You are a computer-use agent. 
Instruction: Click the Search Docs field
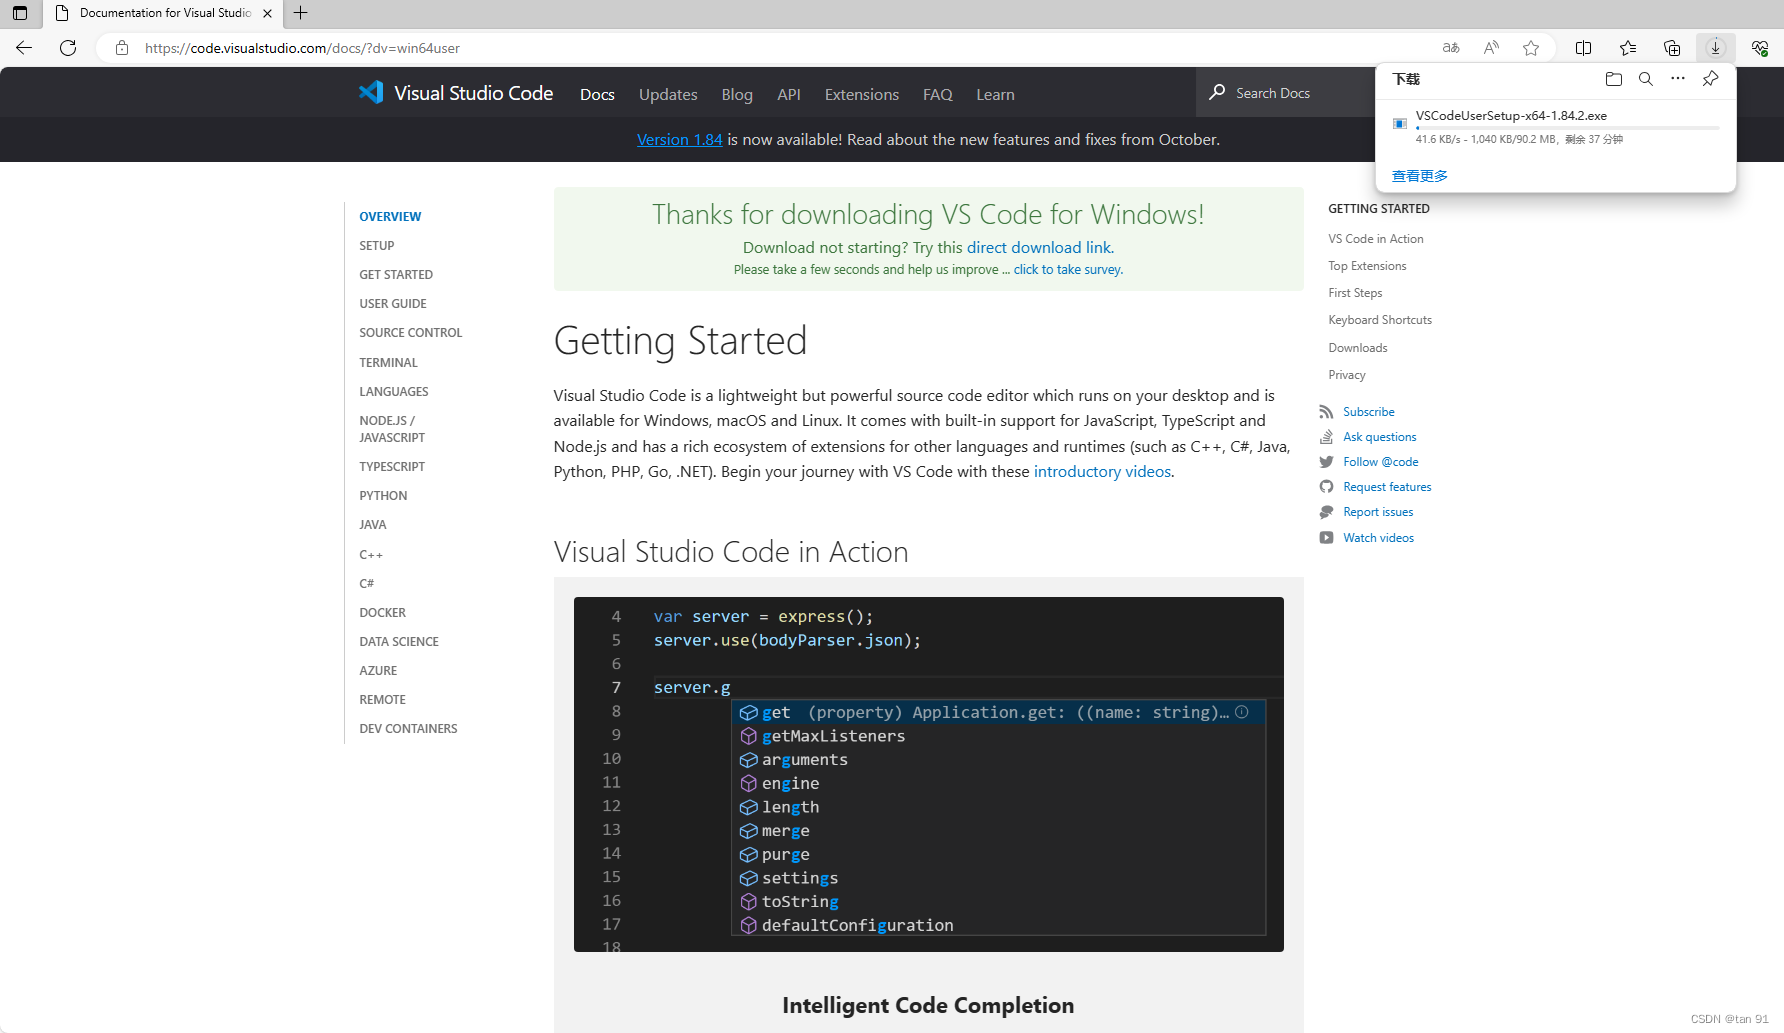coord(1285,93)
